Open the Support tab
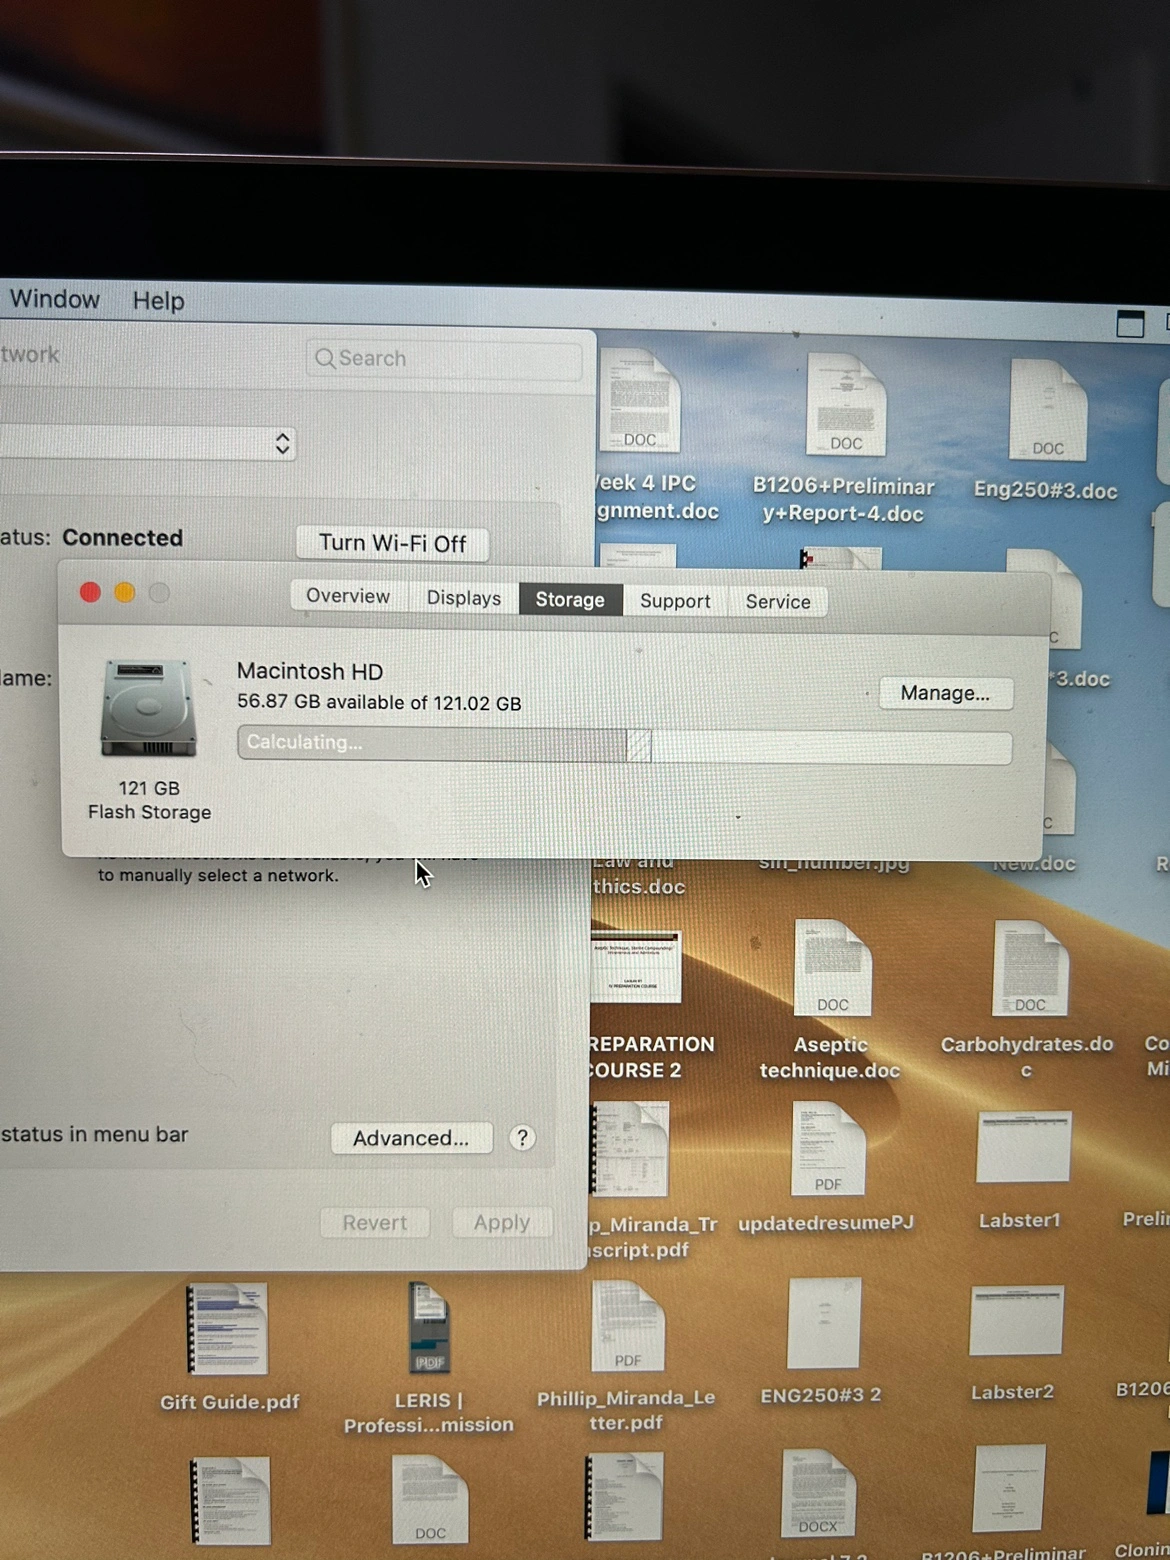The image size is (1170, 1560). point(675,601)
